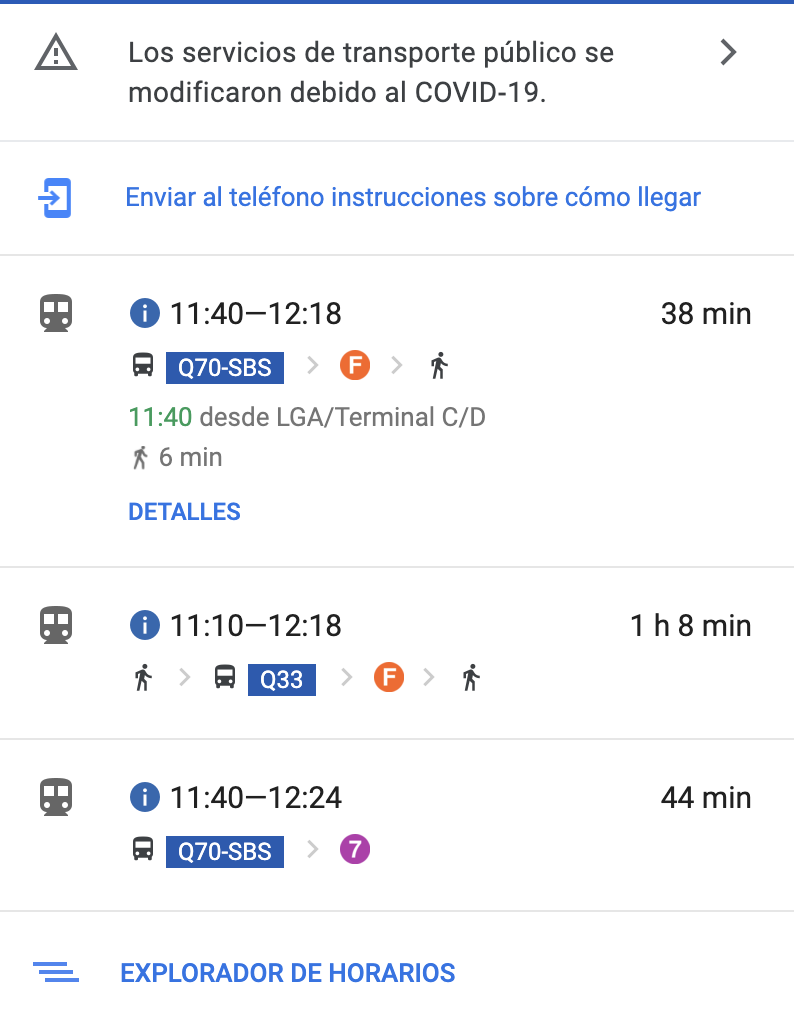This screenshot has width=794, height=1026.
Task: Click the orange F icon in the 38 min route
Action: (x=355, y=365)
